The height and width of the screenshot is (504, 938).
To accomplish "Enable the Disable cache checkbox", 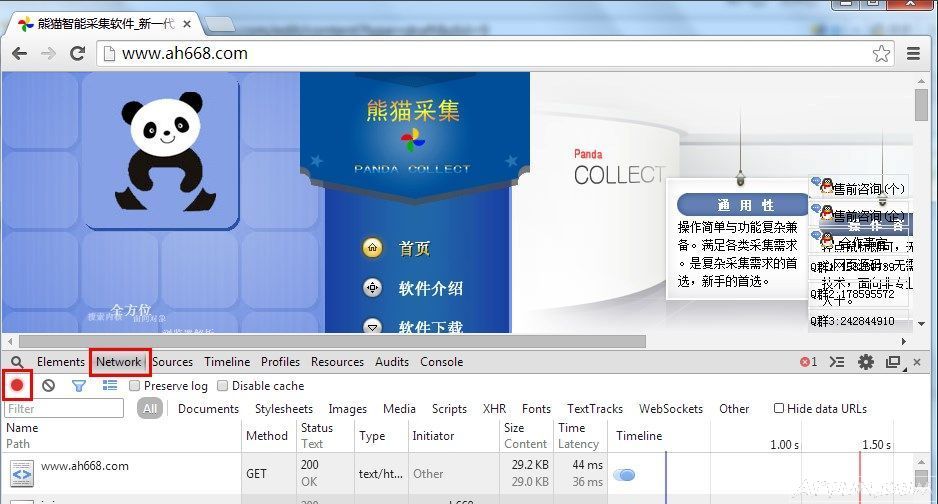I will 223,386.
